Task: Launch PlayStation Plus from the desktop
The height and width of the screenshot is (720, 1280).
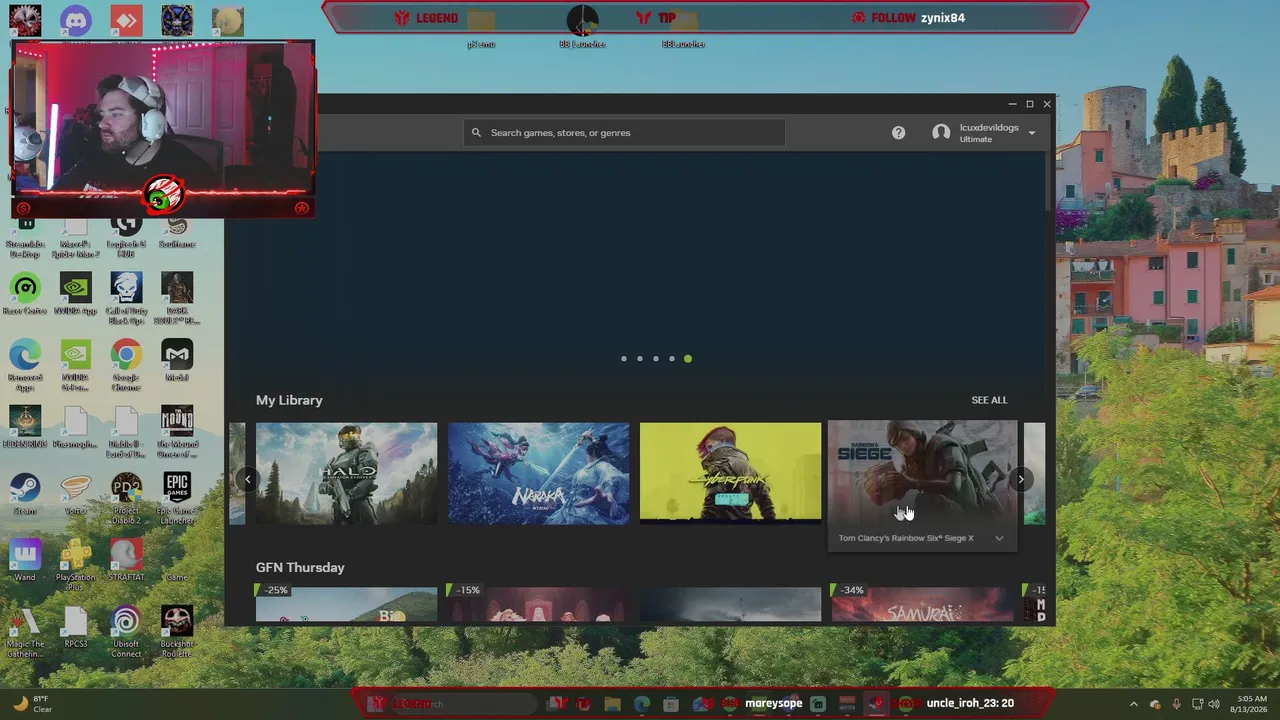Action: pyautogui.click(x=76, y=564)
